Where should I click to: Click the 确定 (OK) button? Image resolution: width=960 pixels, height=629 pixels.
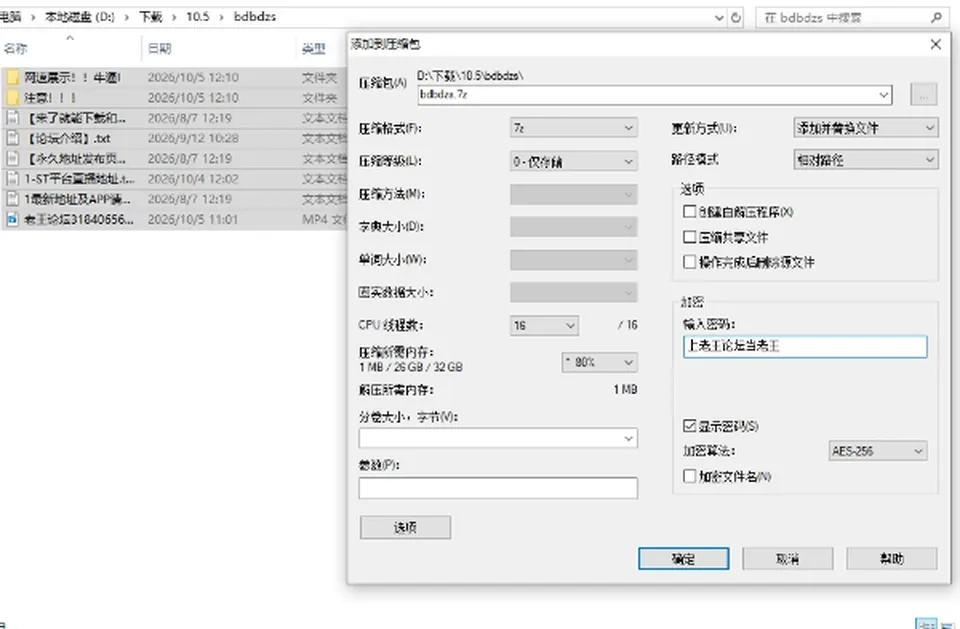click(x=683, y=559)
